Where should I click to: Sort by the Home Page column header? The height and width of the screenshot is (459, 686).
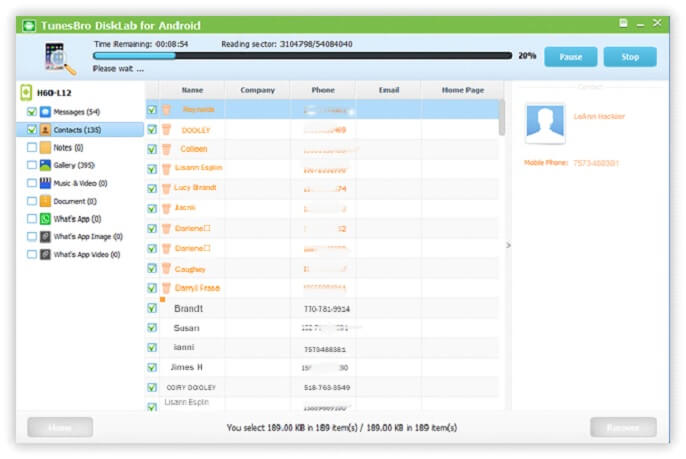click(x=462, y=90)
